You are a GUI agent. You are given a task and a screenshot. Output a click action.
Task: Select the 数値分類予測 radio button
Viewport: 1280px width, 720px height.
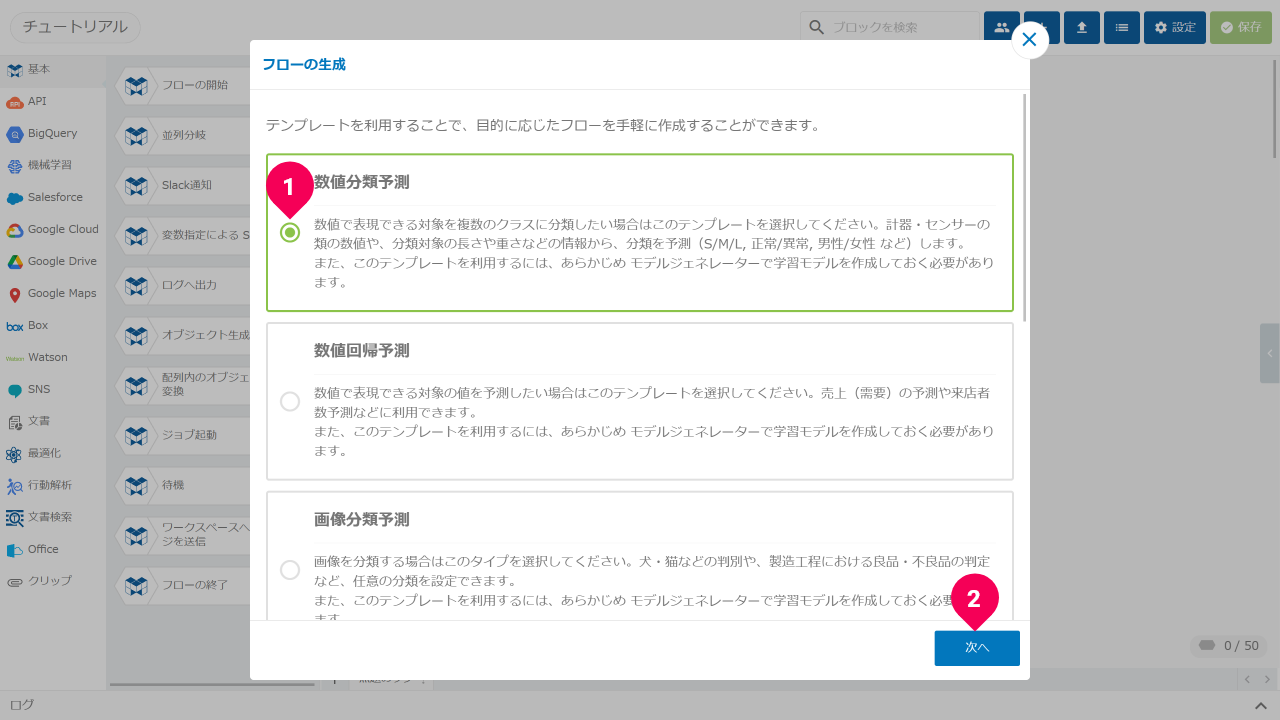(x=290, y=233)
